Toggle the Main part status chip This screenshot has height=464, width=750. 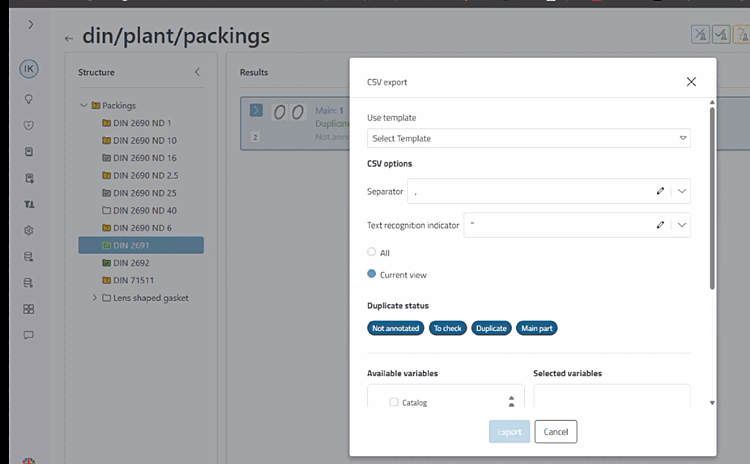pyautogui.click(x=537, y=328)
